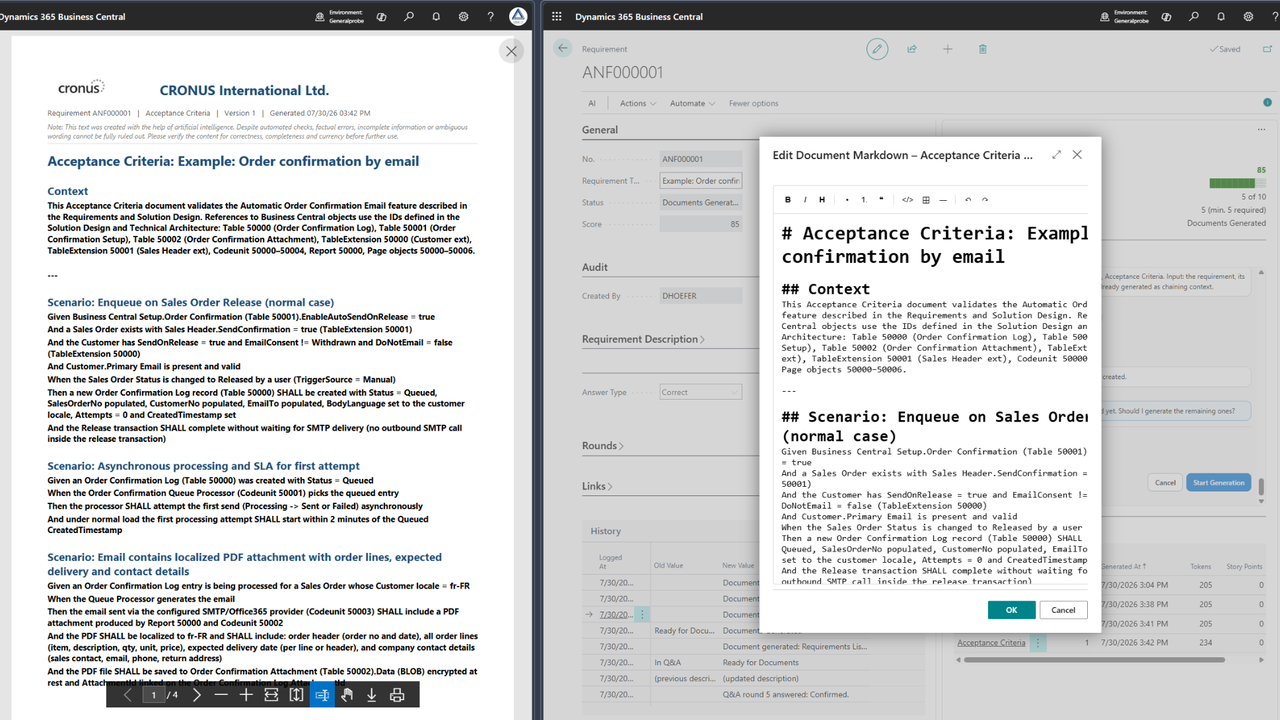Expand the Links section

pos(598,486)
